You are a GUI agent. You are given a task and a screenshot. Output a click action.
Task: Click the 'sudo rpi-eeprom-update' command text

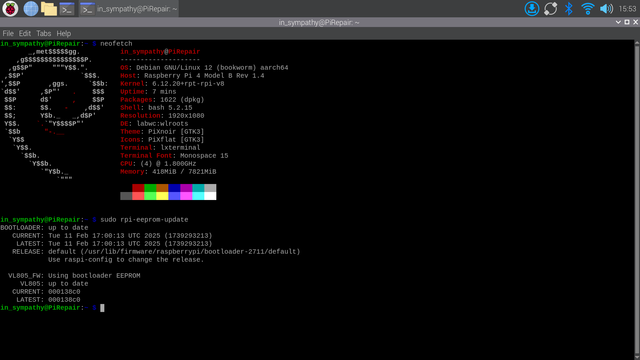click(x=144, y=220)
